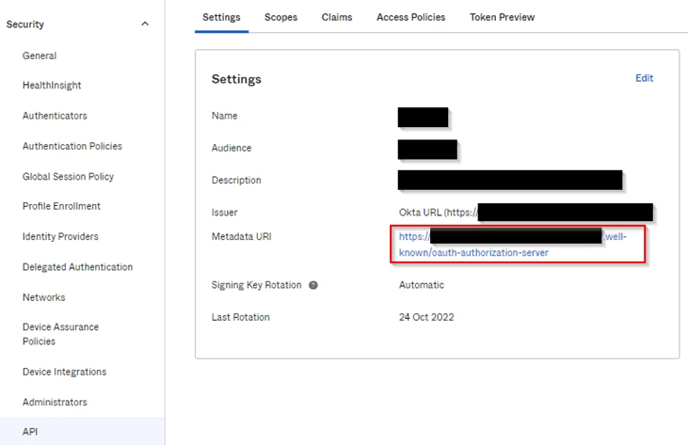Open the Claims tab
Viewport: 688px width, 445px height.
(336, 17)
